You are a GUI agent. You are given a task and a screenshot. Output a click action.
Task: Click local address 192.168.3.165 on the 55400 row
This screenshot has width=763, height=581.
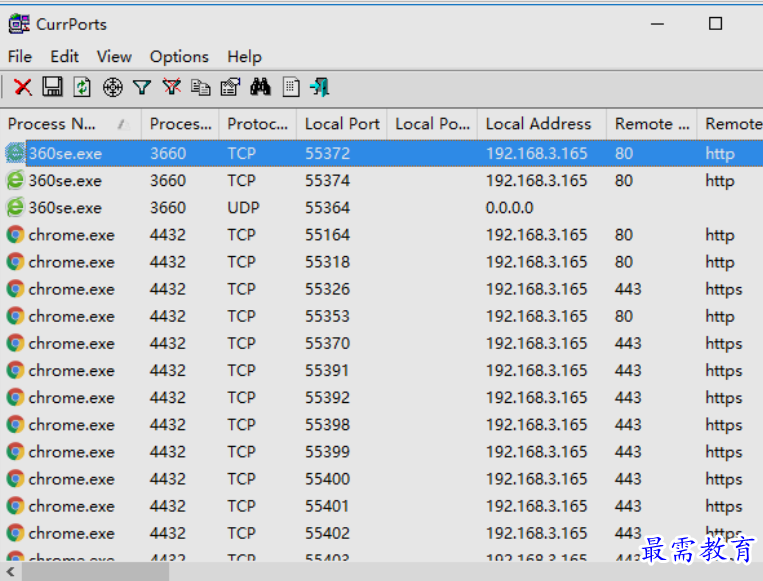pyautogui.click(x=536, y=479)
